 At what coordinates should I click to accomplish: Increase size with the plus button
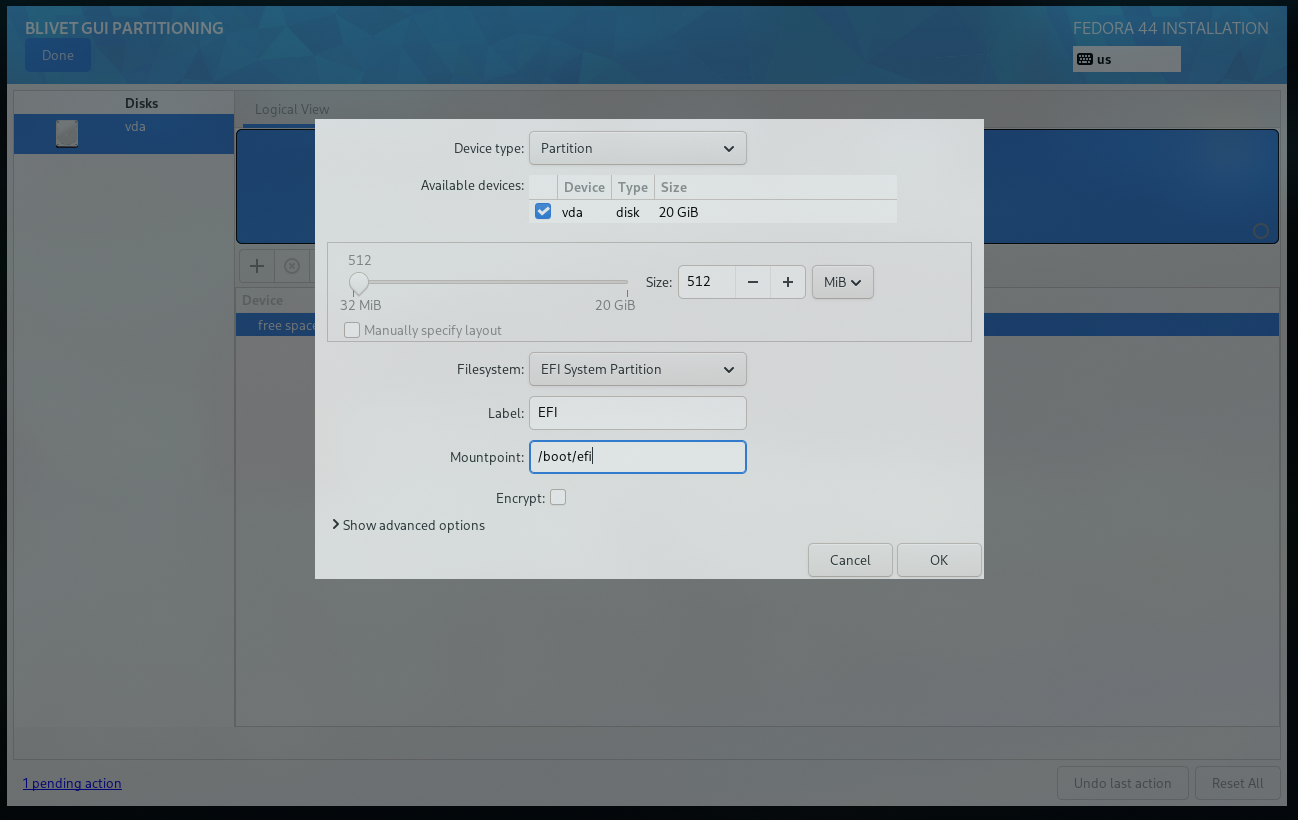(788, 282)
